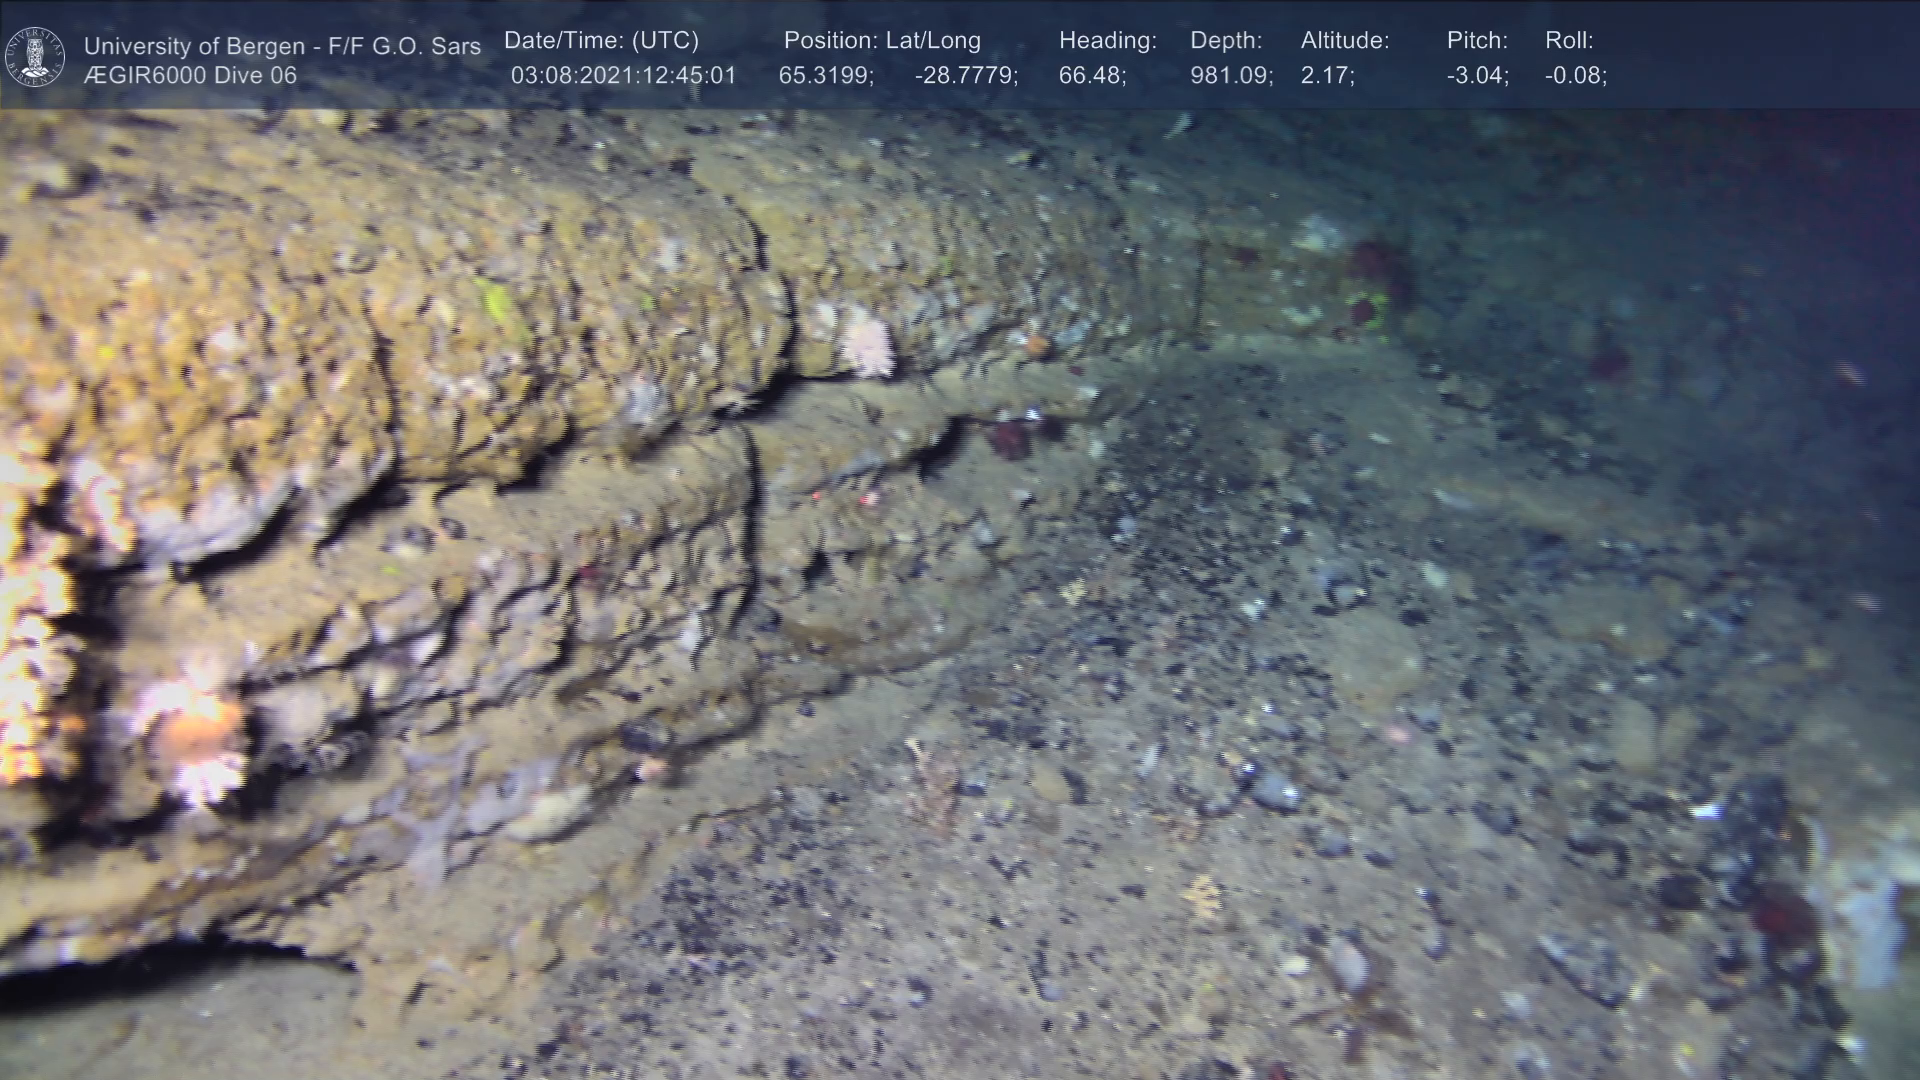Screen dimensions: 1920x1080
Task: Click the heading value 66.48
Action: 1092,75
